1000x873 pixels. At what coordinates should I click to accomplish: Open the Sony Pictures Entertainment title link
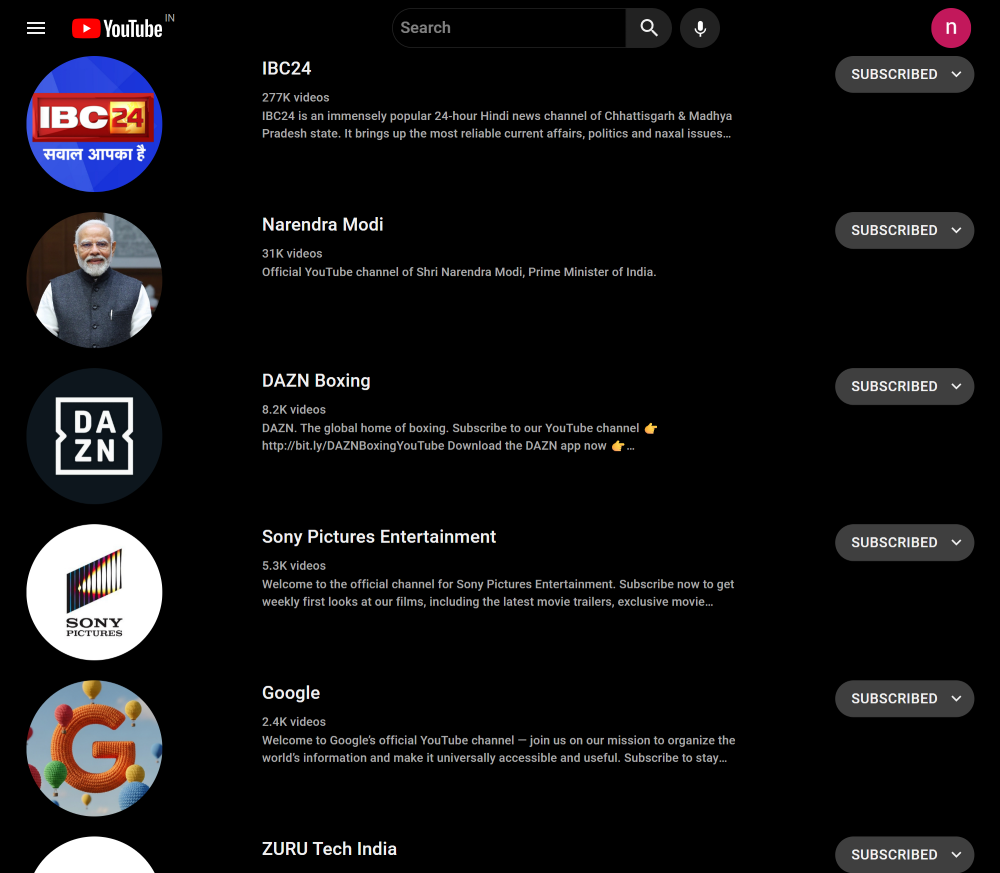click(379, 537)
